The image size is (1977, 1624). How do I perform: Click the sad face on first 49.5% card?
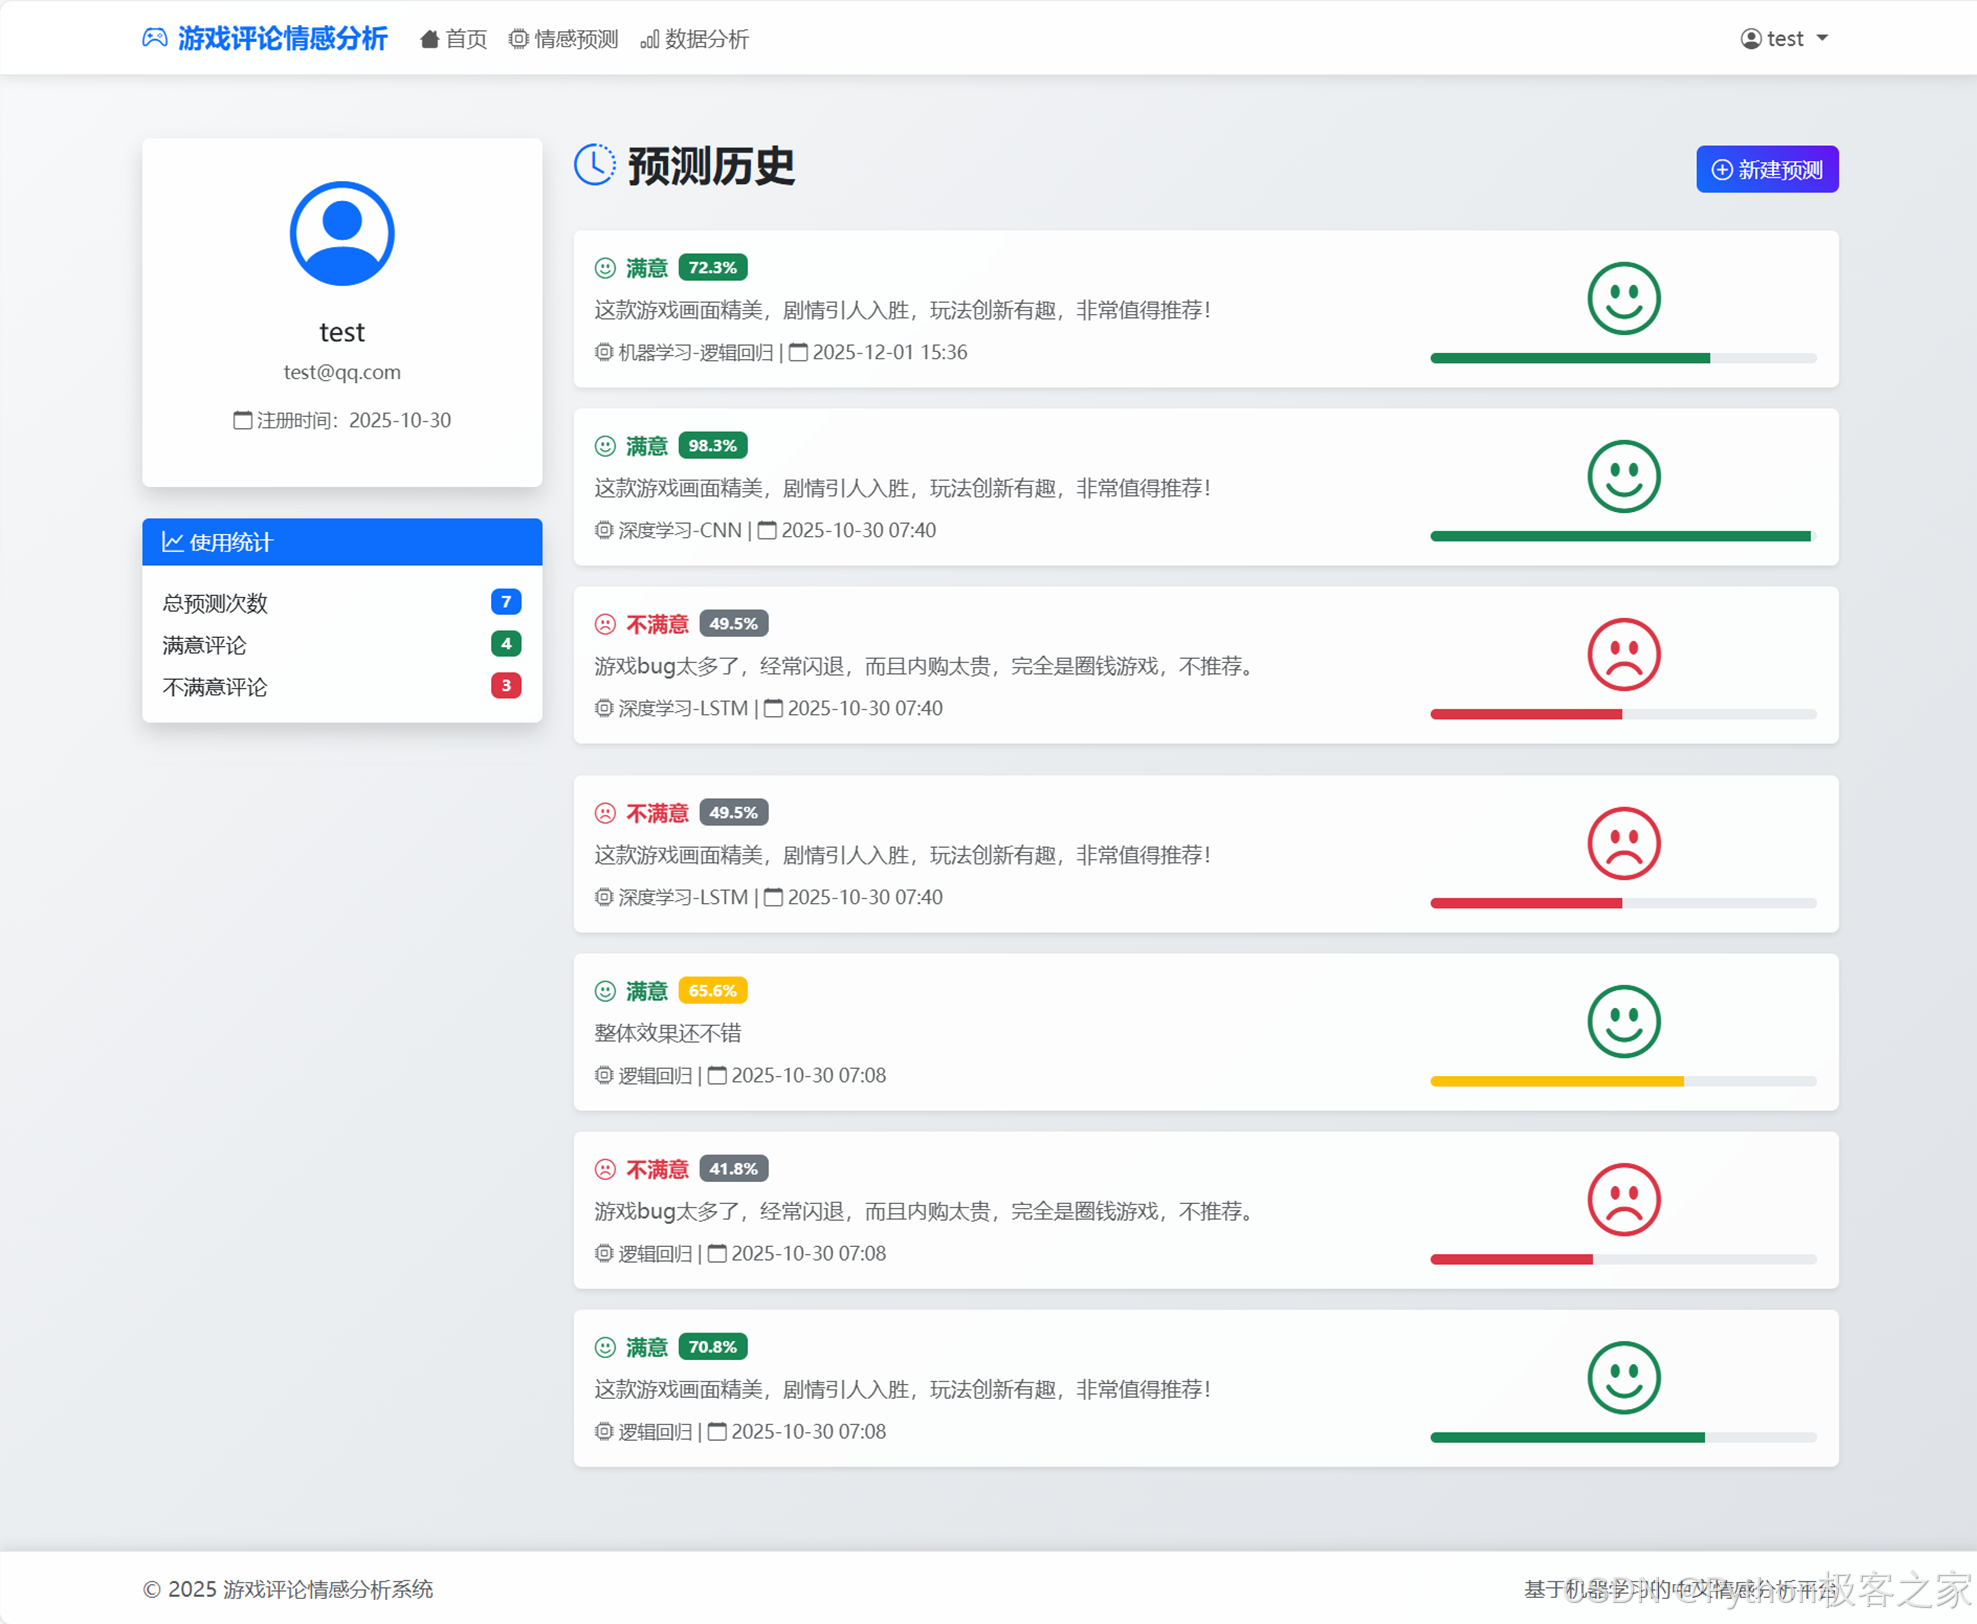tap(1623, 654)
